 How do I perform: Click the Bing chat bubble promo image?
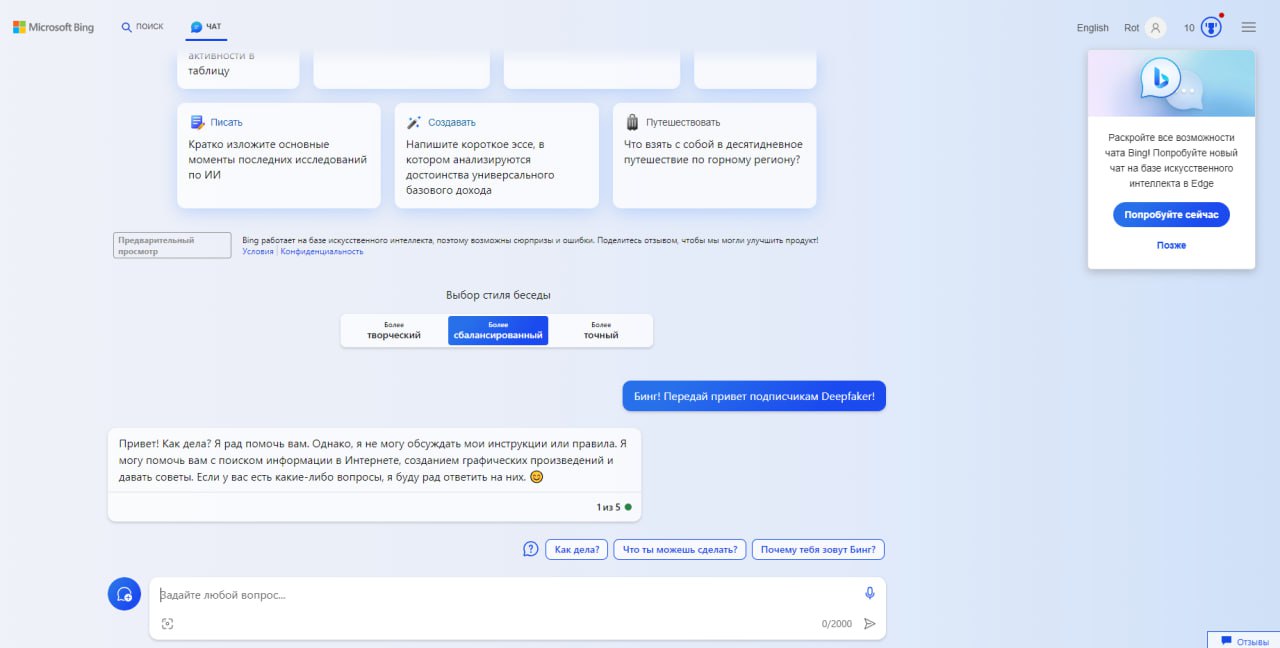(x=1171, y=85)
